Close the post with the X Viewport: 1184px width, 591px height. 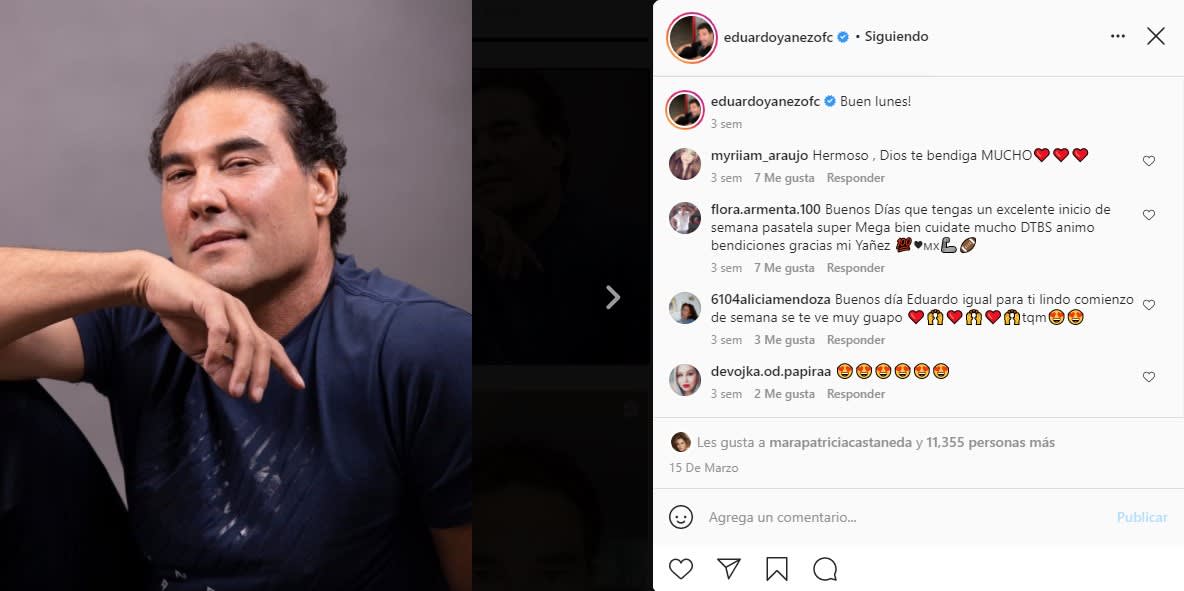1156,36
